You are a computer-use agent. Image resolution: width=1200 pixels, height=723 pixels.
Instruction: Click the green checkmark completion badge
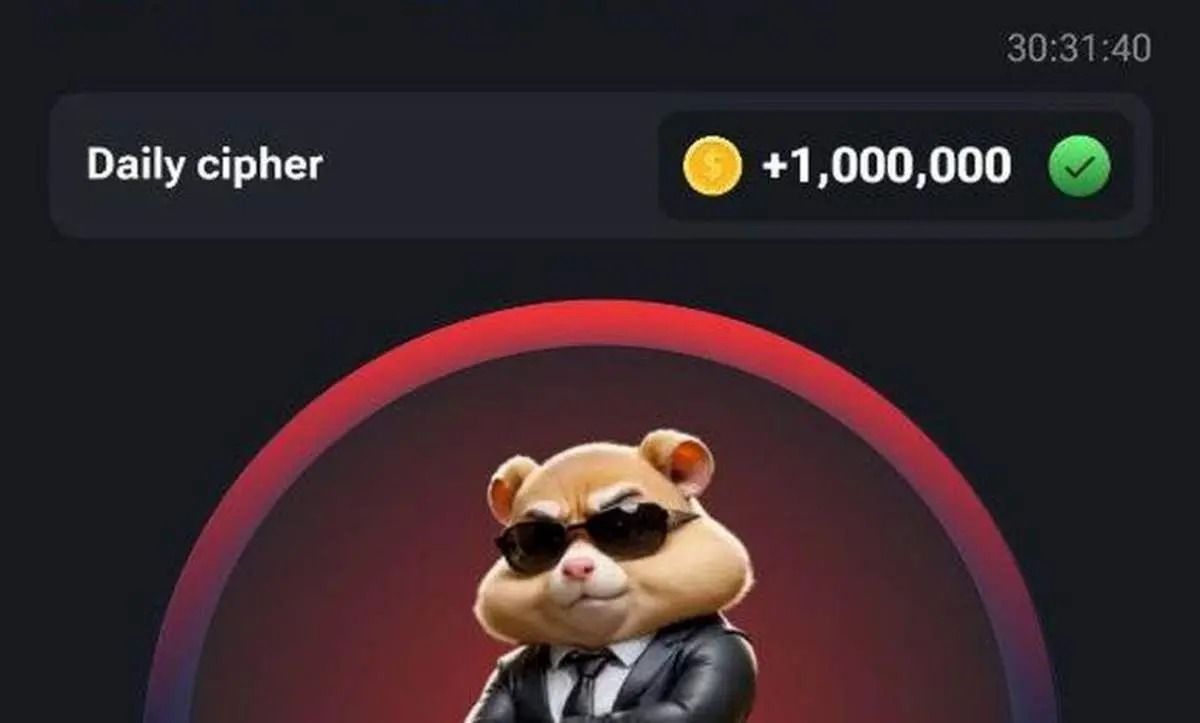tap(1079, 166)
